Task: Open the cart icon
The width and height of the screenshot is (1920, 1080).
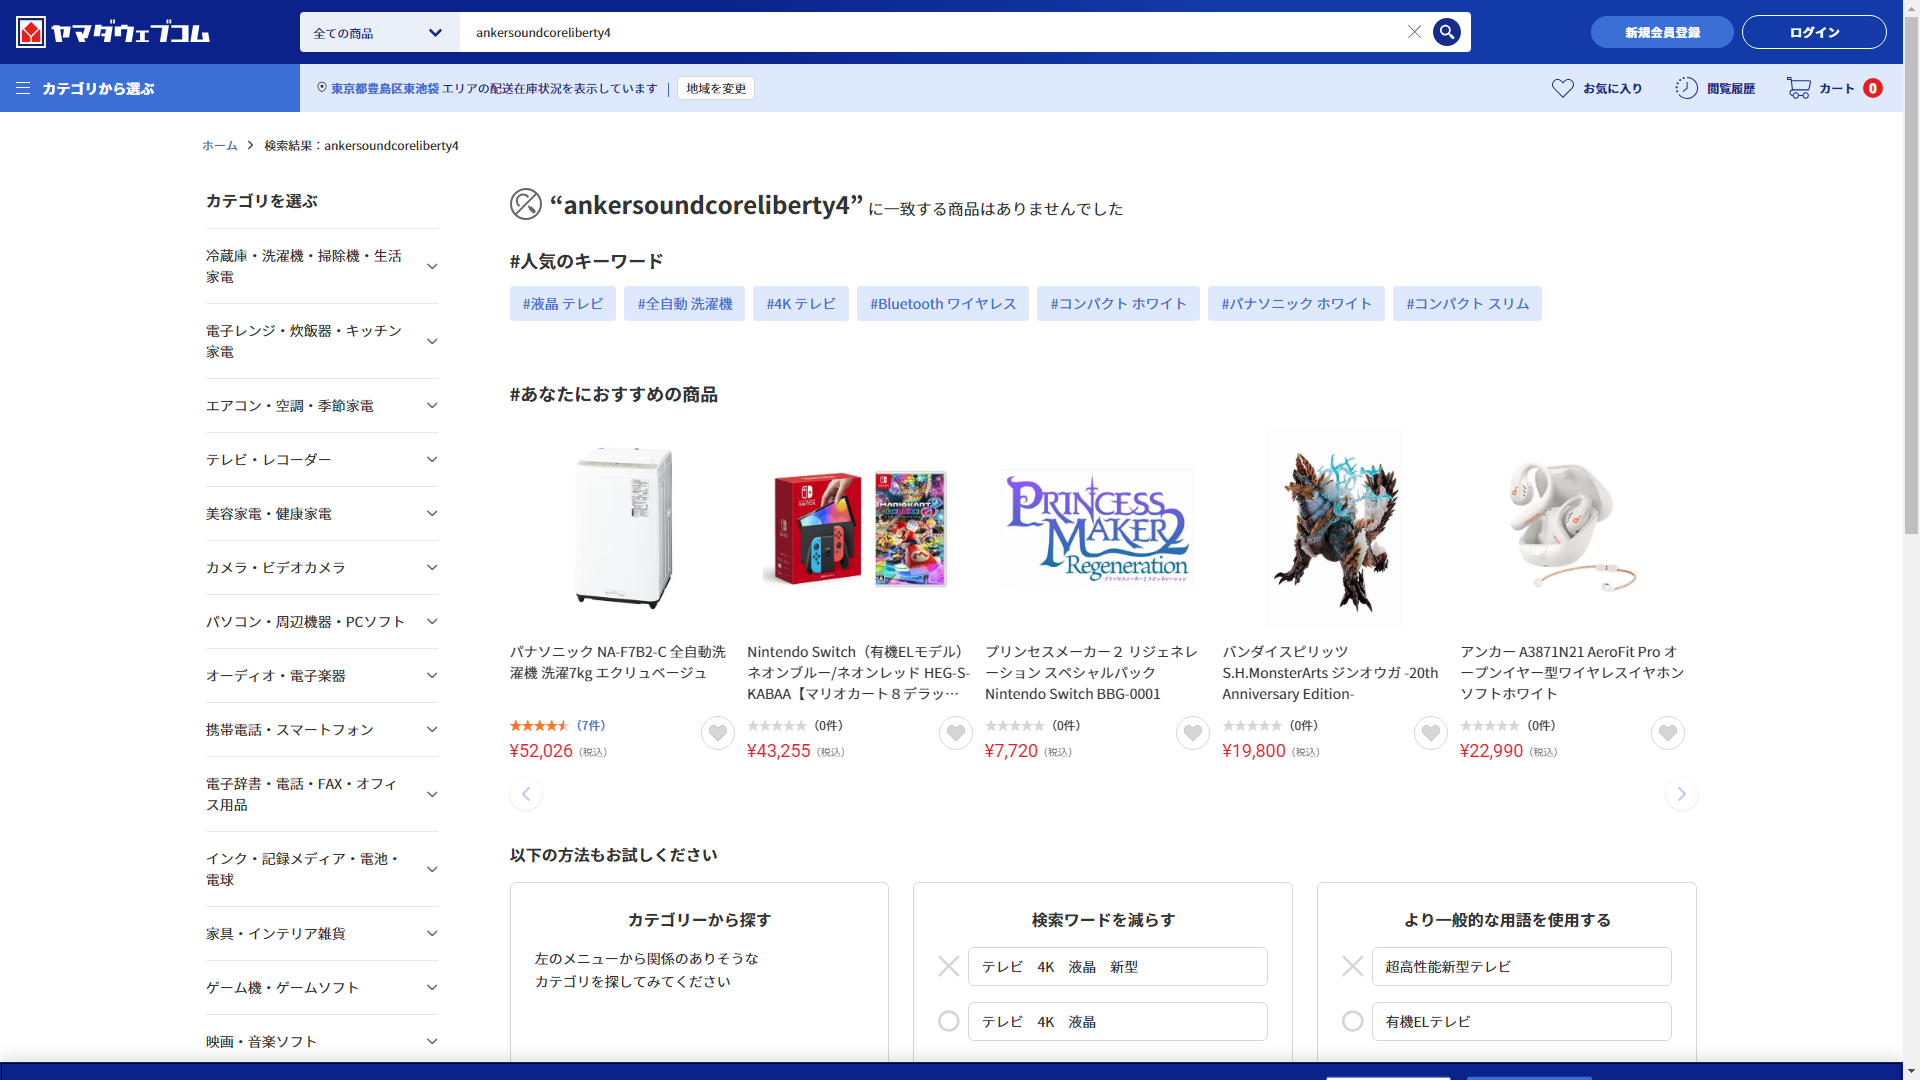Action: pyautogui.click(x=1798, y=88)
